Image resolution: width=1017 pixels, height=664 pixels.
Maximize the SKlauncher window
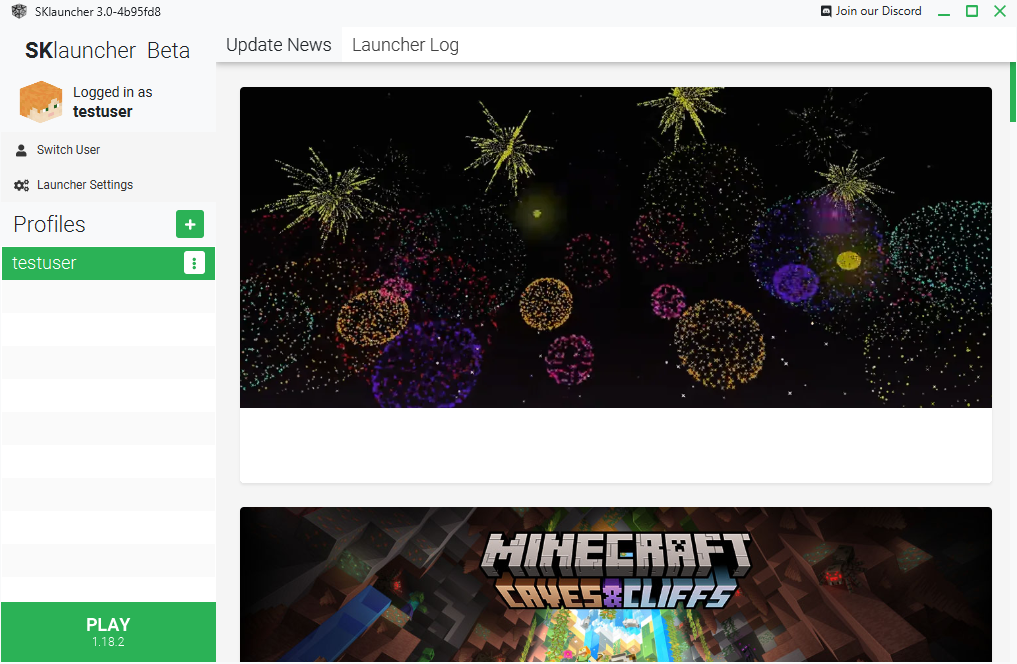(x=972, y=11)
